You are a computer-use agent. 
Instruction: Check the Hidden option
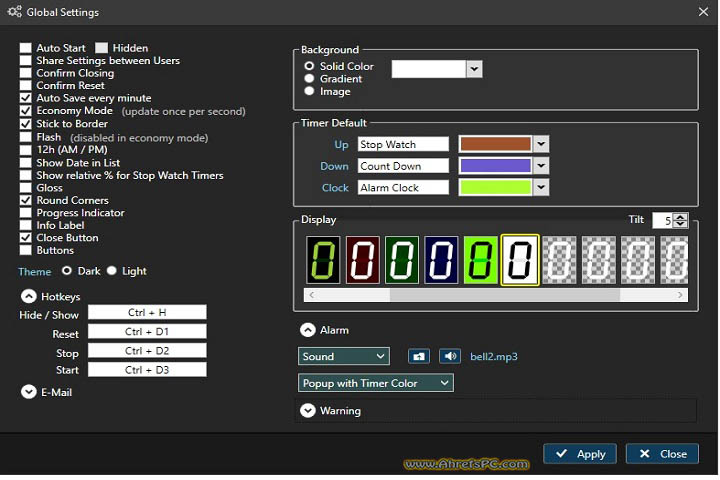click(101, 48)
